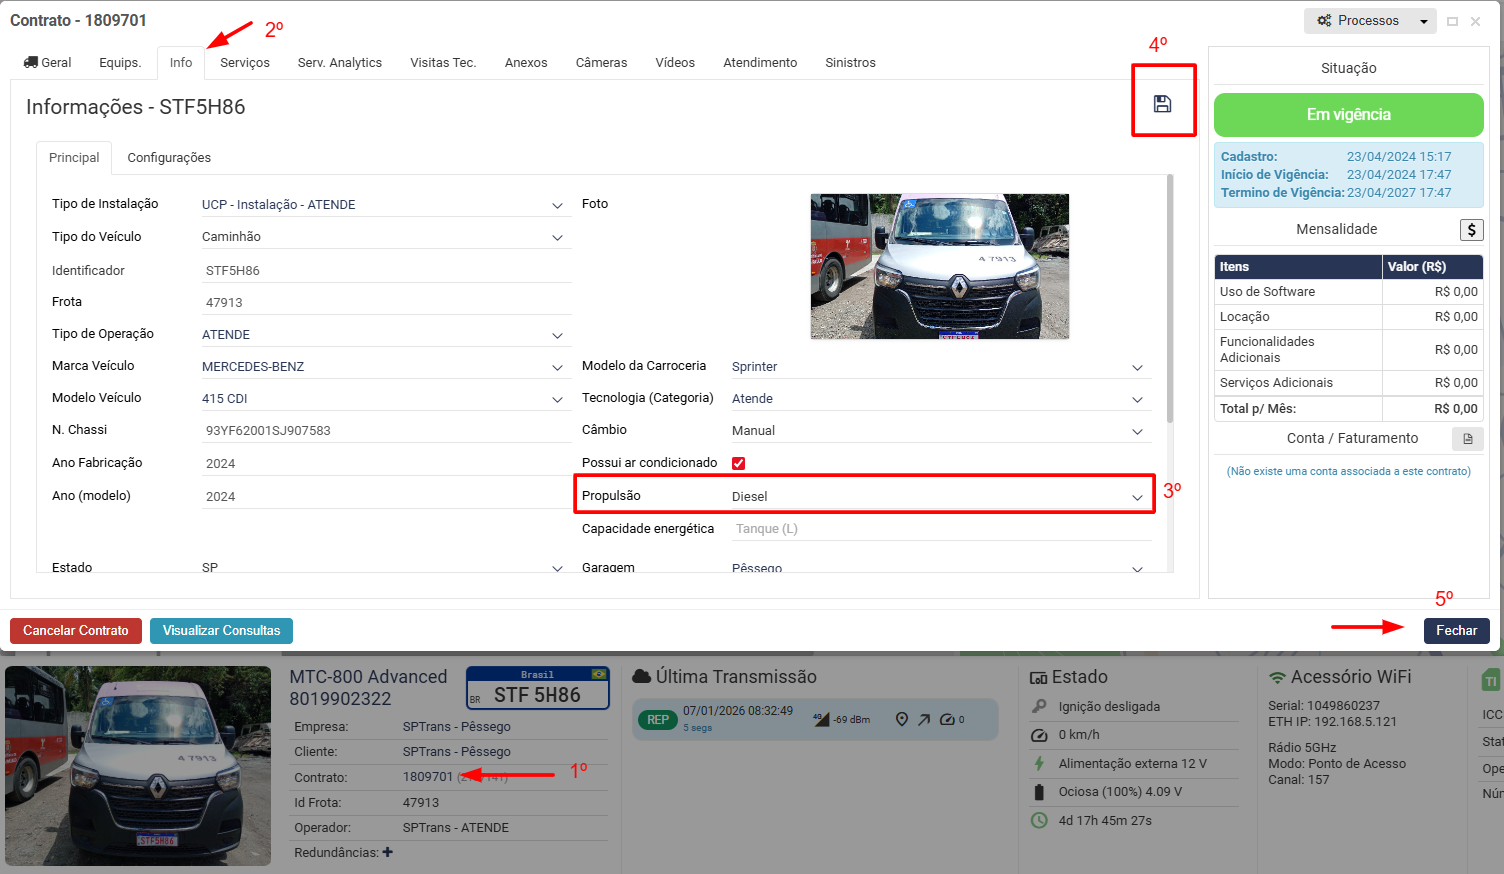This screenshot has height=874, width=1504.
Task: Click the speedometer icon in Última Transmissão
Action: [x=947, y=720]
